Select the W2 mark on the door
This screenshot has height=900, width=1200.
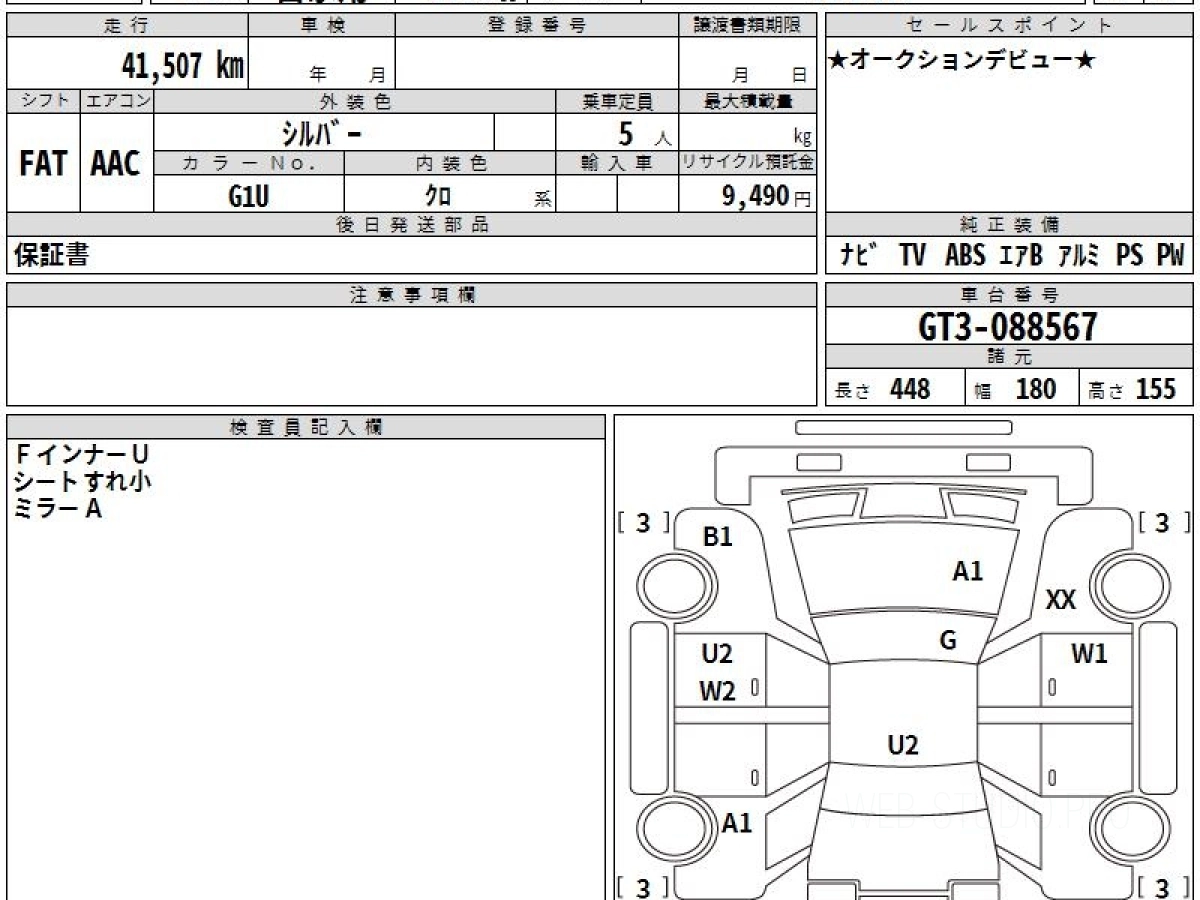(x=717, y=691)
